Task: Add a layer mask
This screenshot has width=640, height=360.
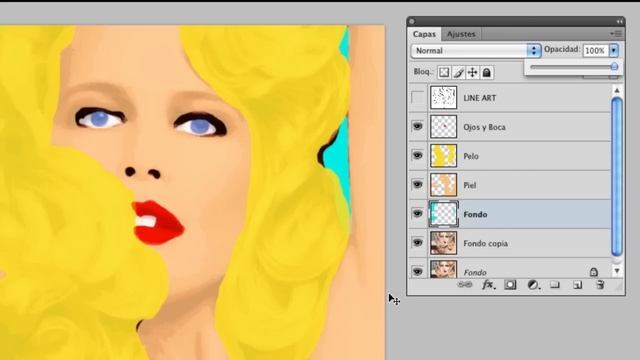Action: click(x=510, y=284)
